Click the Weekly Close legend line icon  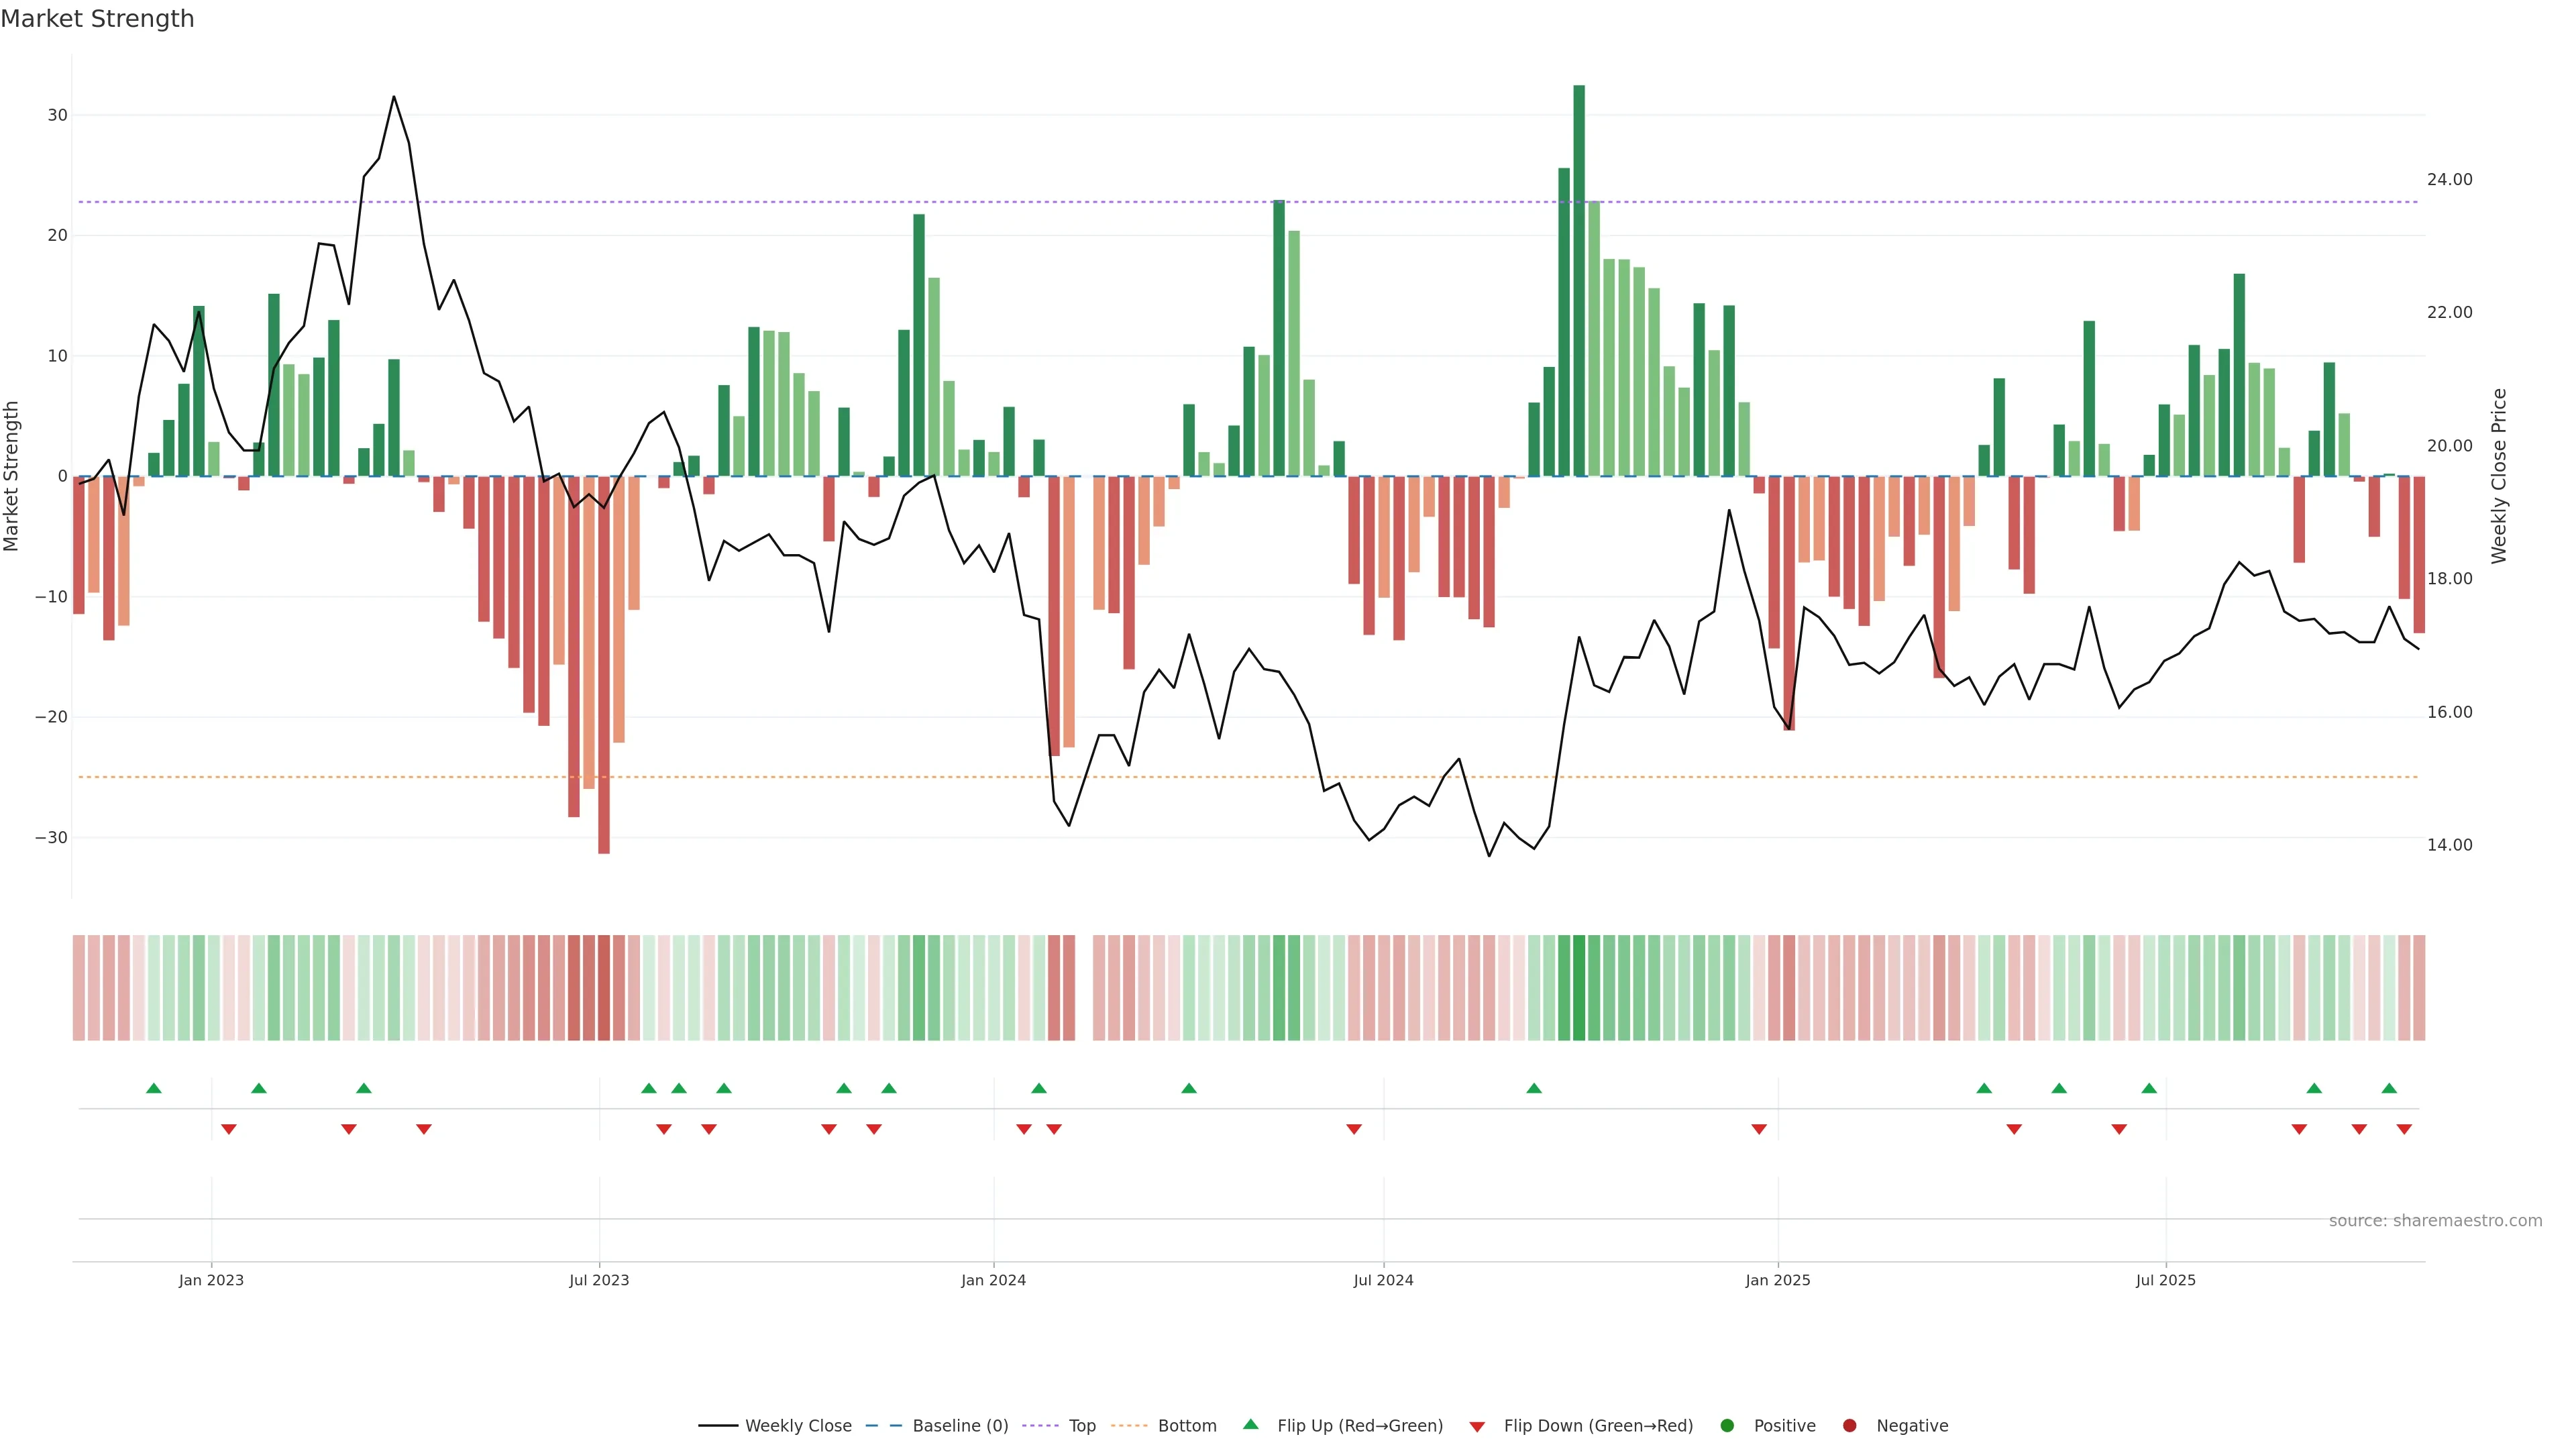click(x=718, y=1426)
